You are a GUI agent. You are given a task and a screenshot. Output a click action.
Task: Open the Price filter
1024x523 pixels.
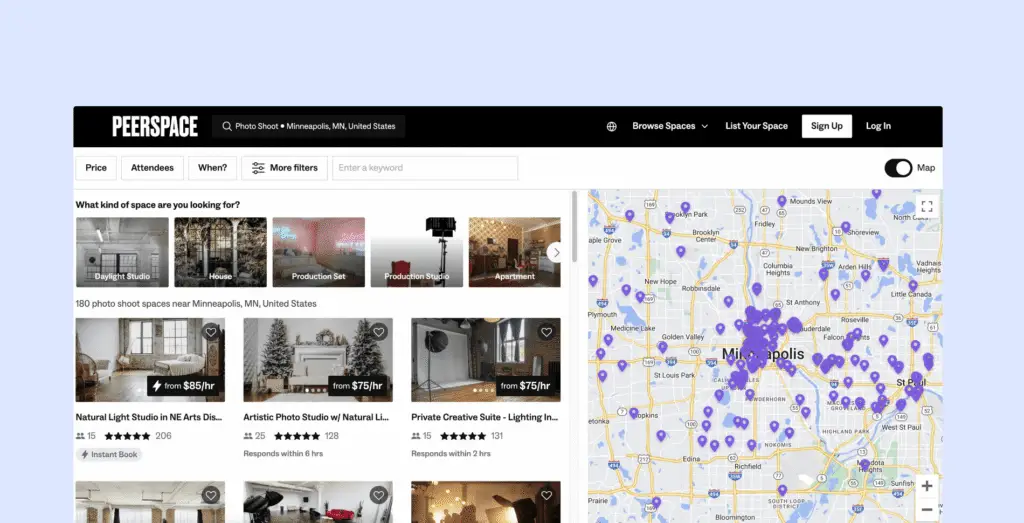(x=96, y=168)
